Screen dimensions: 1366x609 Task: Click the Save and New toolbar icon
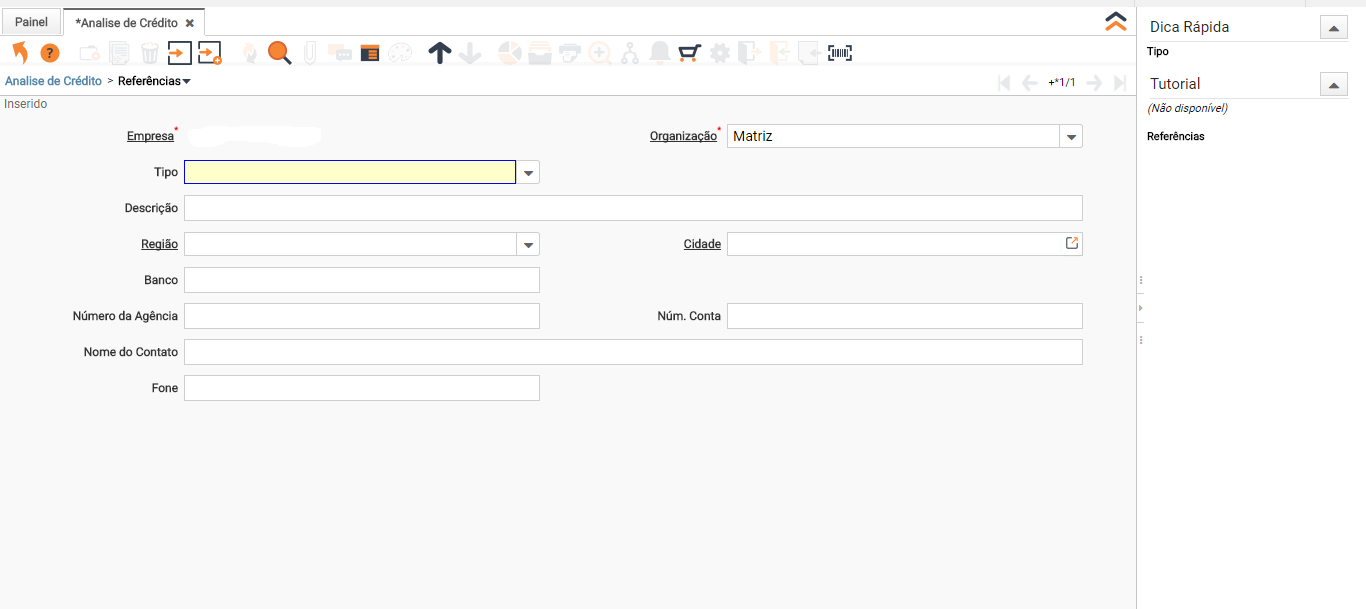coord(209,53)
